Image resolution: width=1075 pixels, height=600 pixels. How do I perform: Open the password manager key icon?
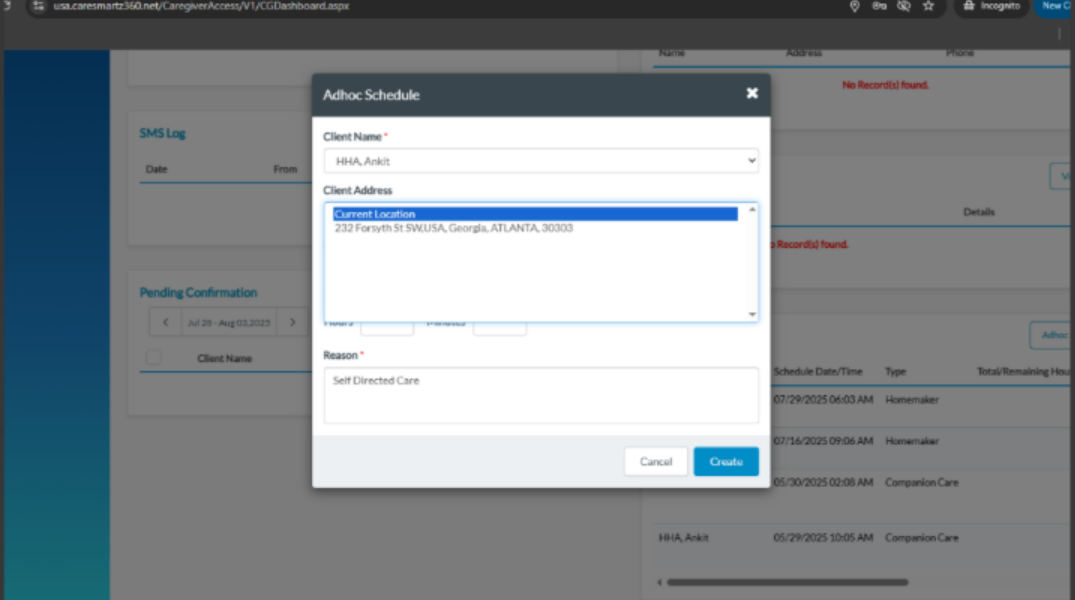point(879,6)
